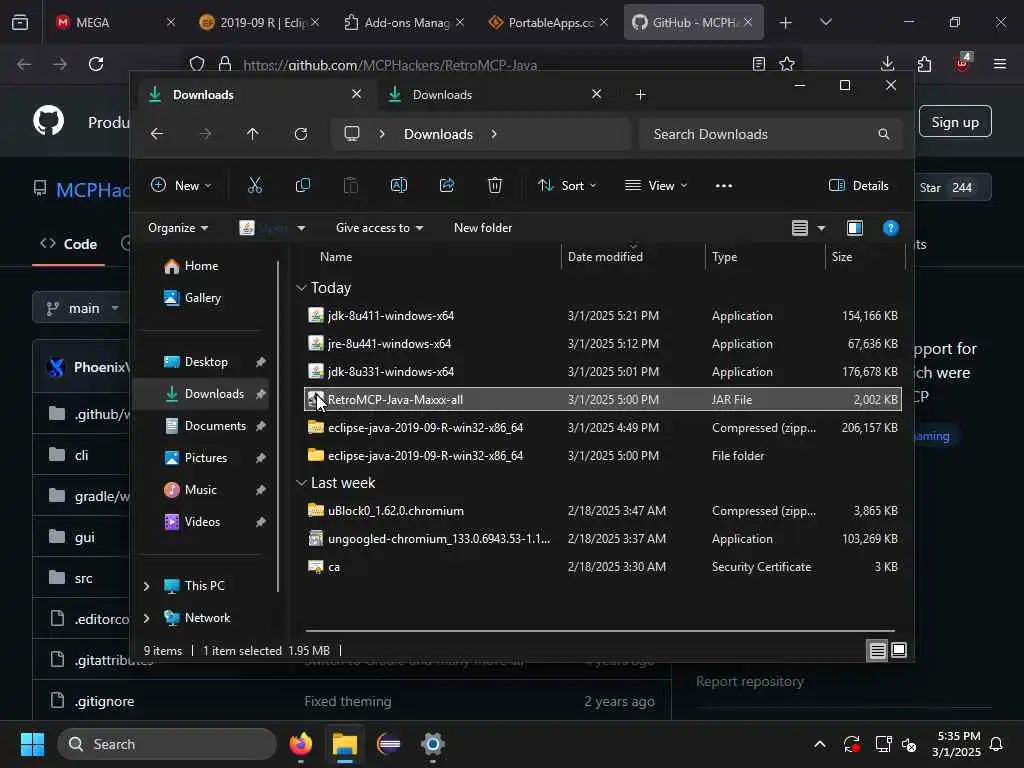This screenshot has width=1024, height=768.
Task: Sort by Date modified column header
Action: (605, 257)
